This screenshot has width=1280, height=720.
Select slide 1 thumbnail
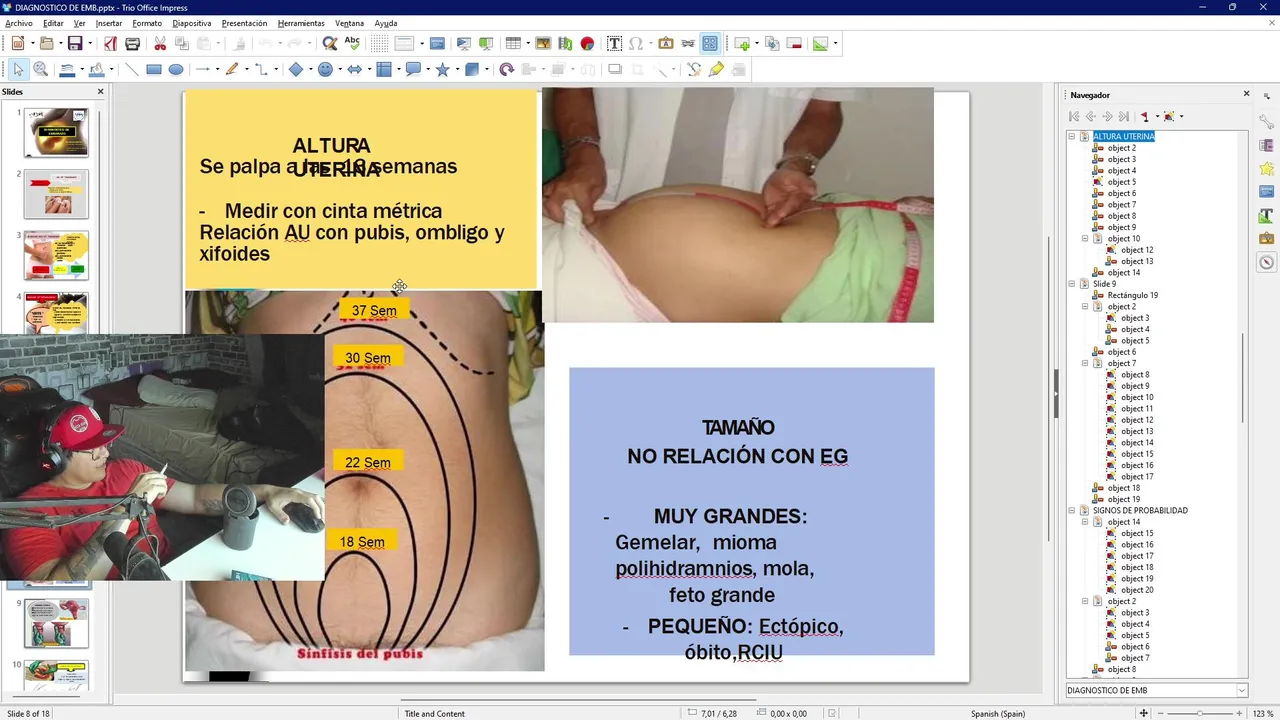tap(56, 132)
